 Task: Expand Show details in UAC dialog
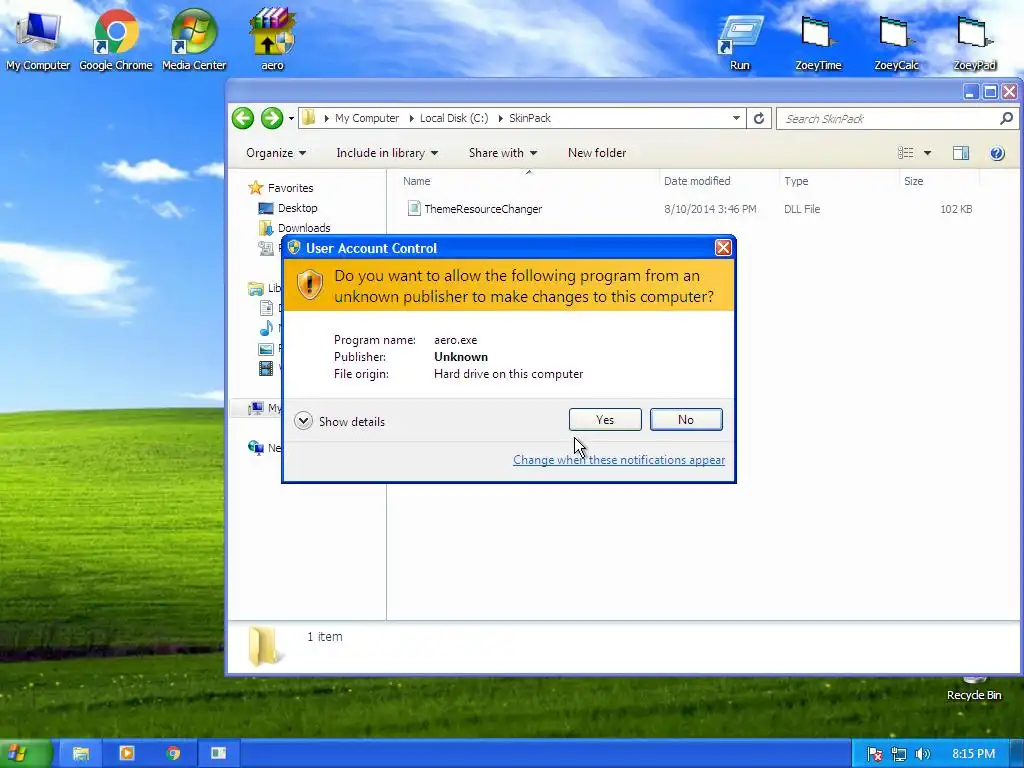coord(340,421)
